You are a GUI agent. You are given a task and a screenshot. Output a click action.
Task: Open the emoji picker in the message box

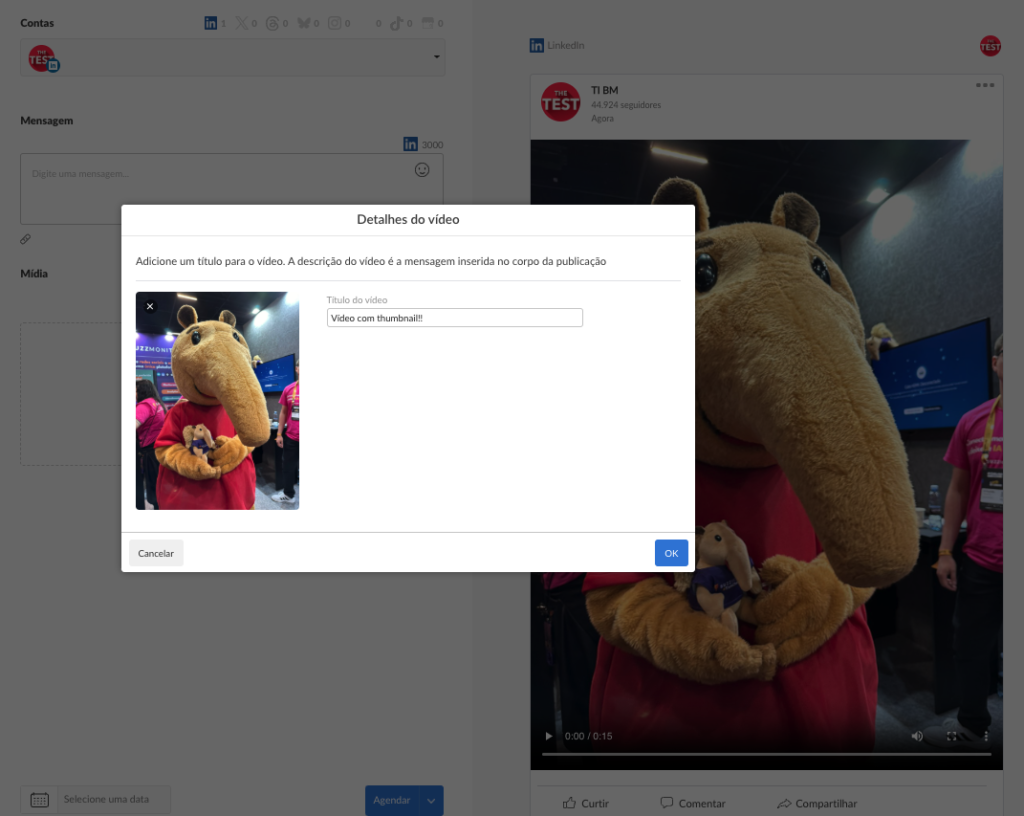tap(422, 170)
